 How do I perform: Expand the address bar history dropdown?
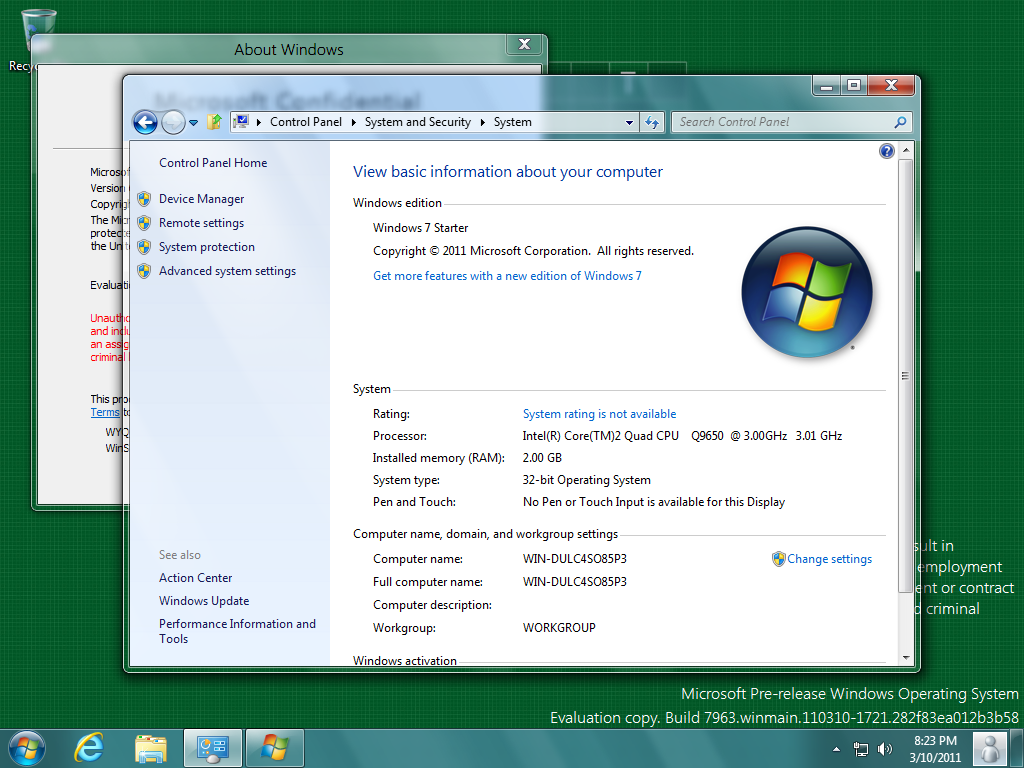pyautogui.click(x=629, y=122)
